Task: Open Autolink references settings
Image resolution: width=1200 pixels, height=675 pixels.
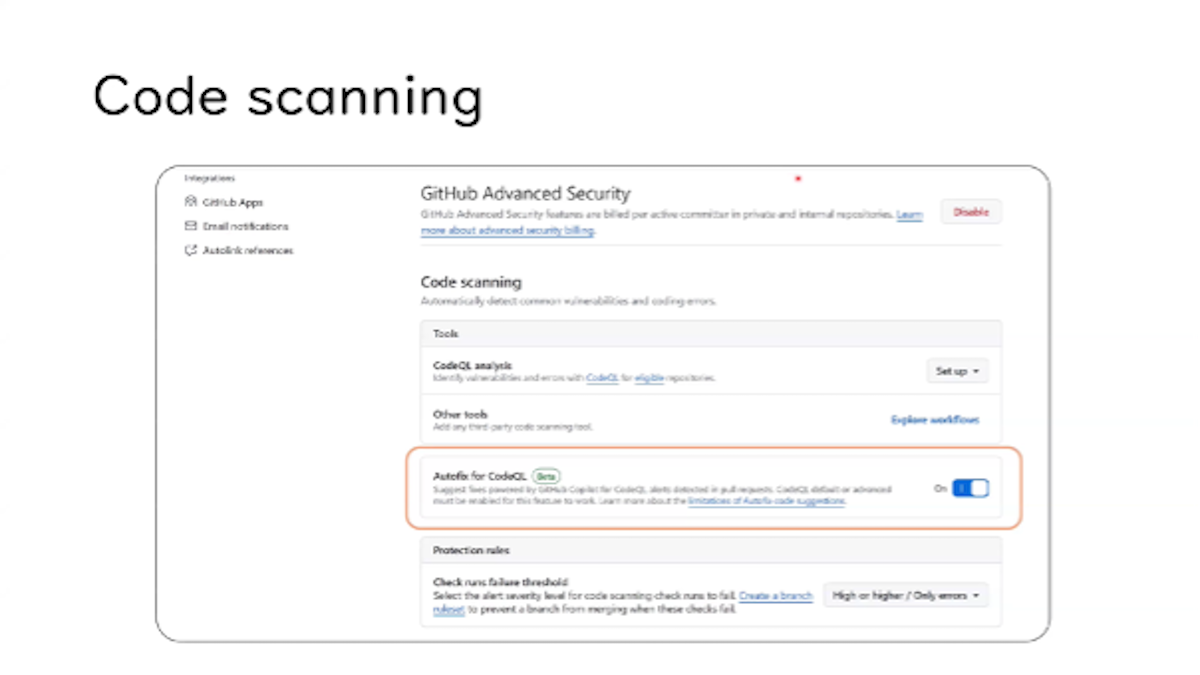Action: pos(248,251)
